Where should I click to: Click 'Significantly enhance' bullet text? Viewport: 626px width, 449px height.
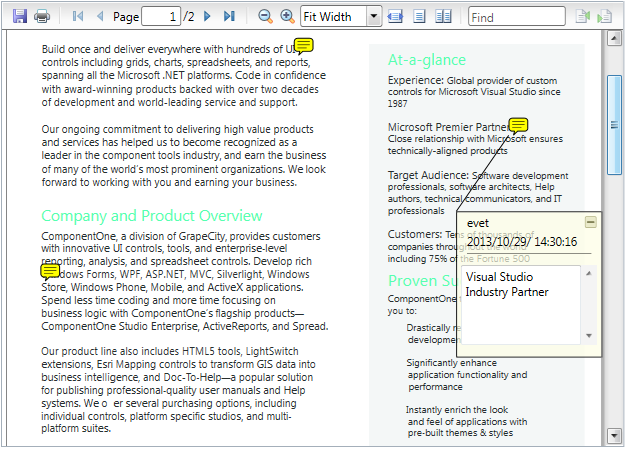tap(452, 363)
